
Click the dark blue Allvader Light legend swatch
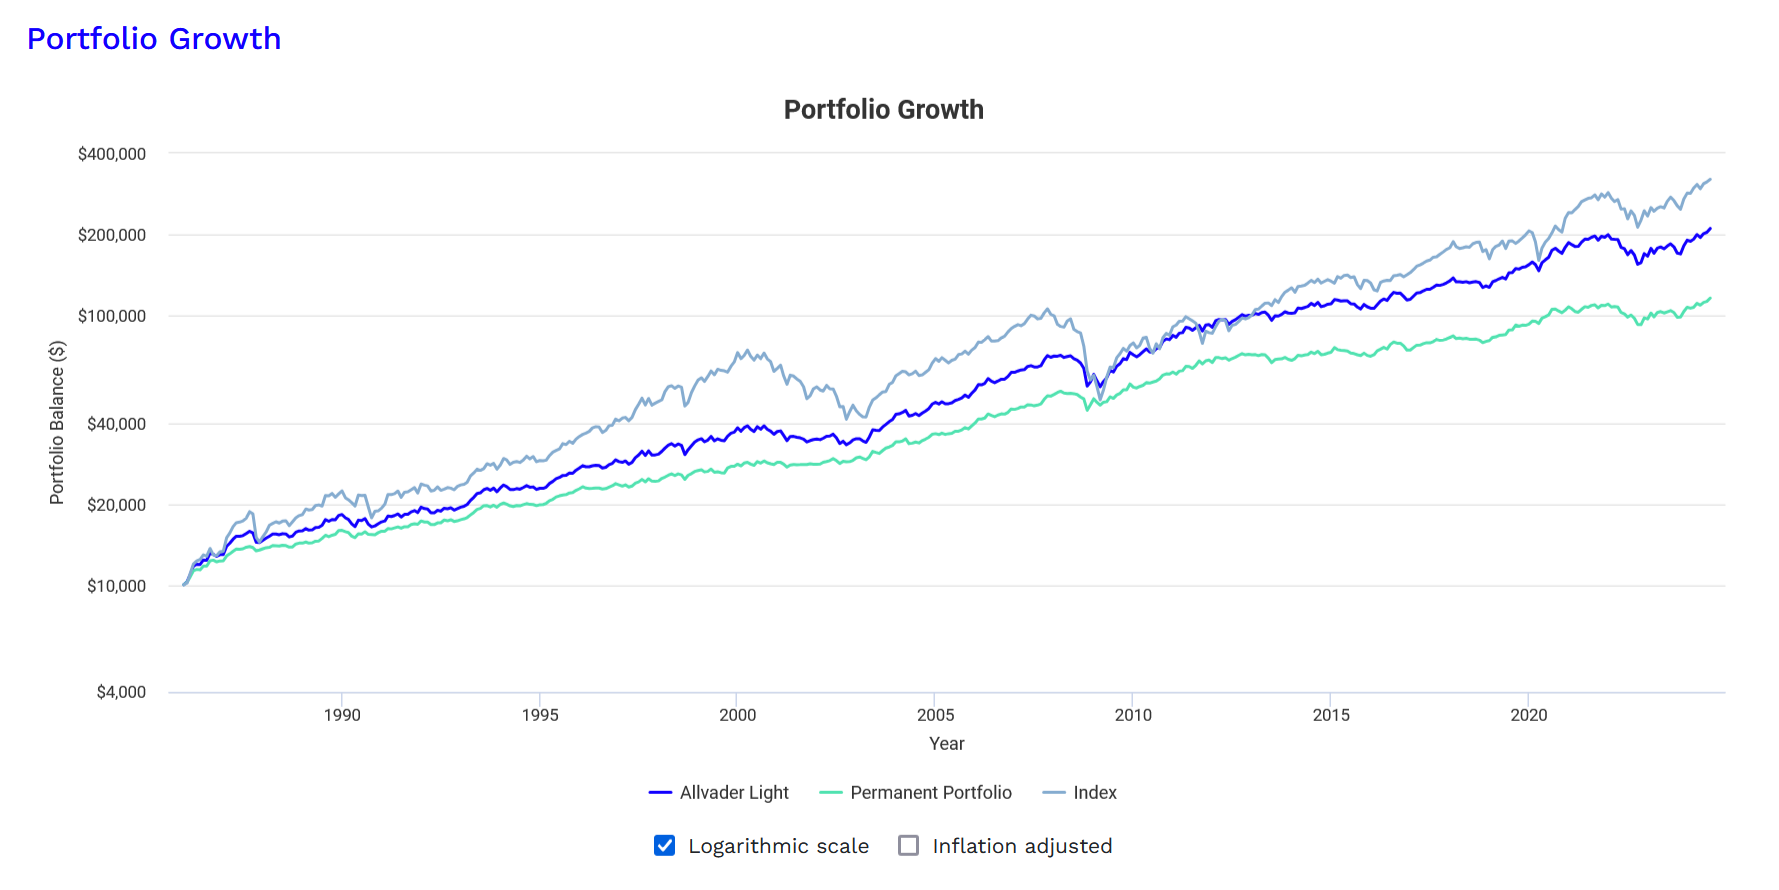click(x=660, y=793)
